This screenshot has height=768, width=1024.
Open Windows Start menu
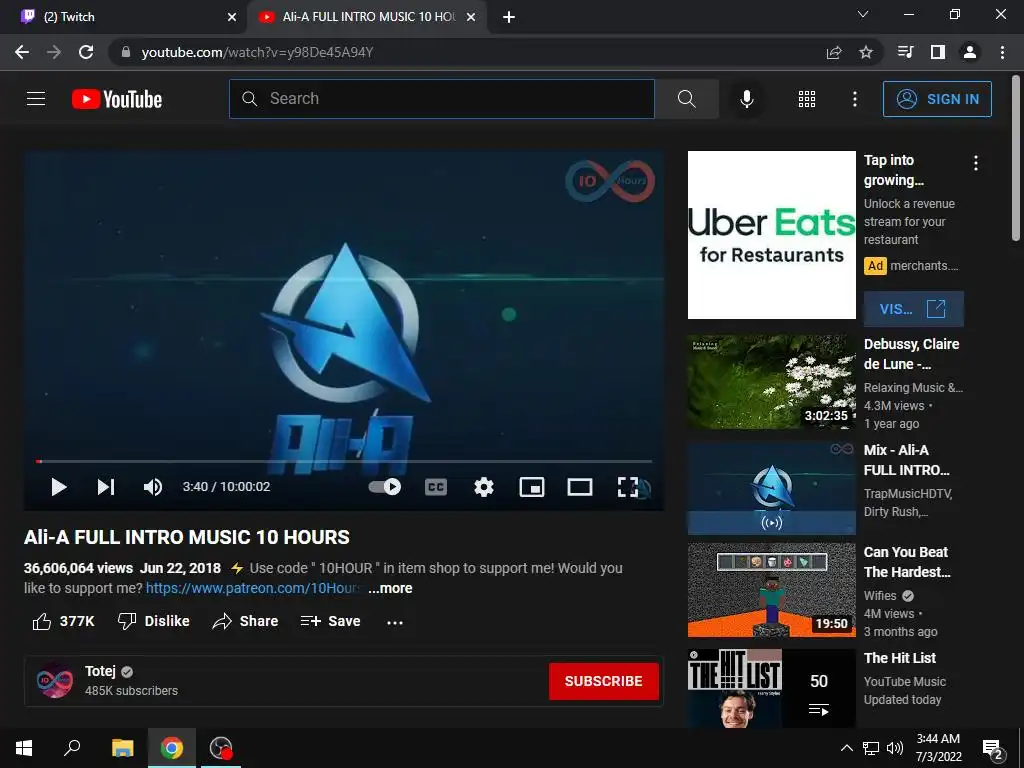click(x=24, y=748)
